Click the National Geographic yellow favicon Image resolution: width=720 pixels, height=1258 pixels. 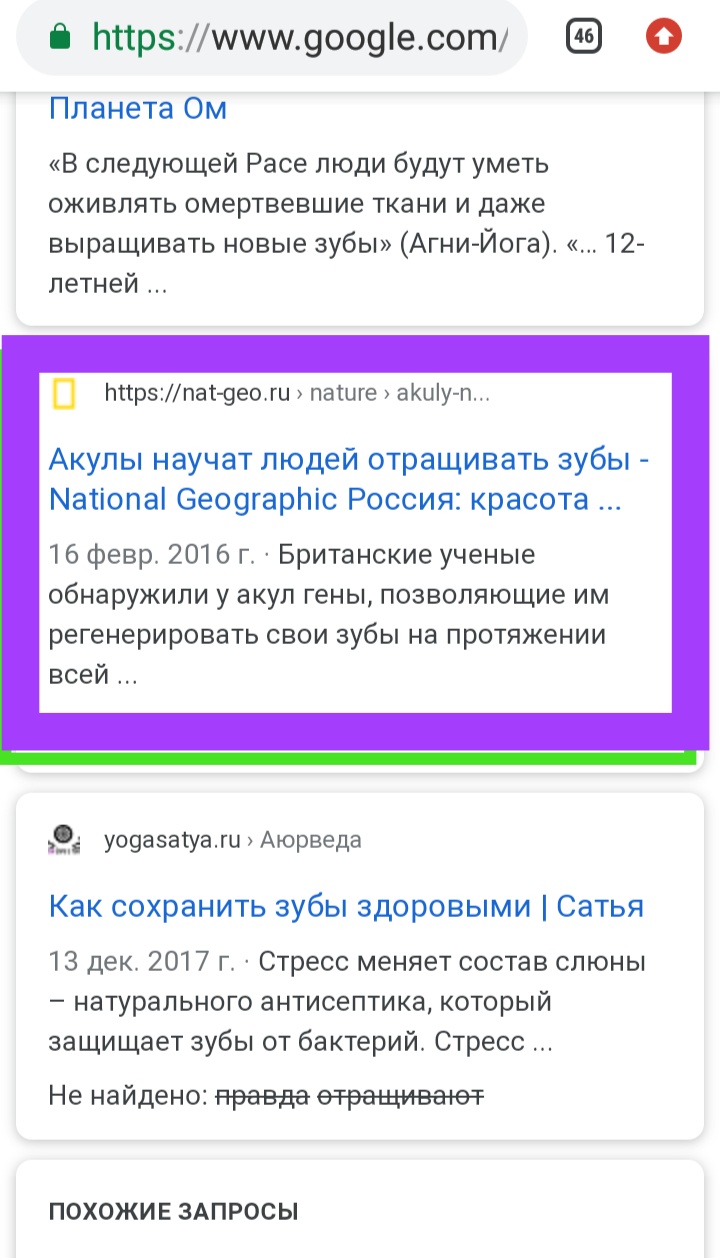(64, 394)
